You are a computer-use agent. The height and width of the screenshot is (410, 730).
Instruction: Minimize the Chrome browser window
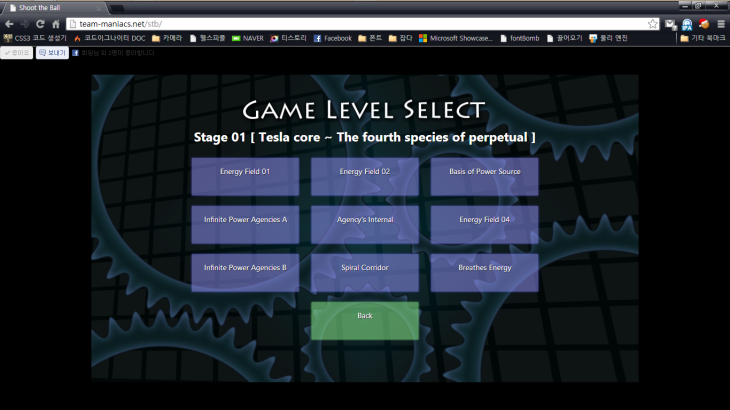tap(685, 6)
